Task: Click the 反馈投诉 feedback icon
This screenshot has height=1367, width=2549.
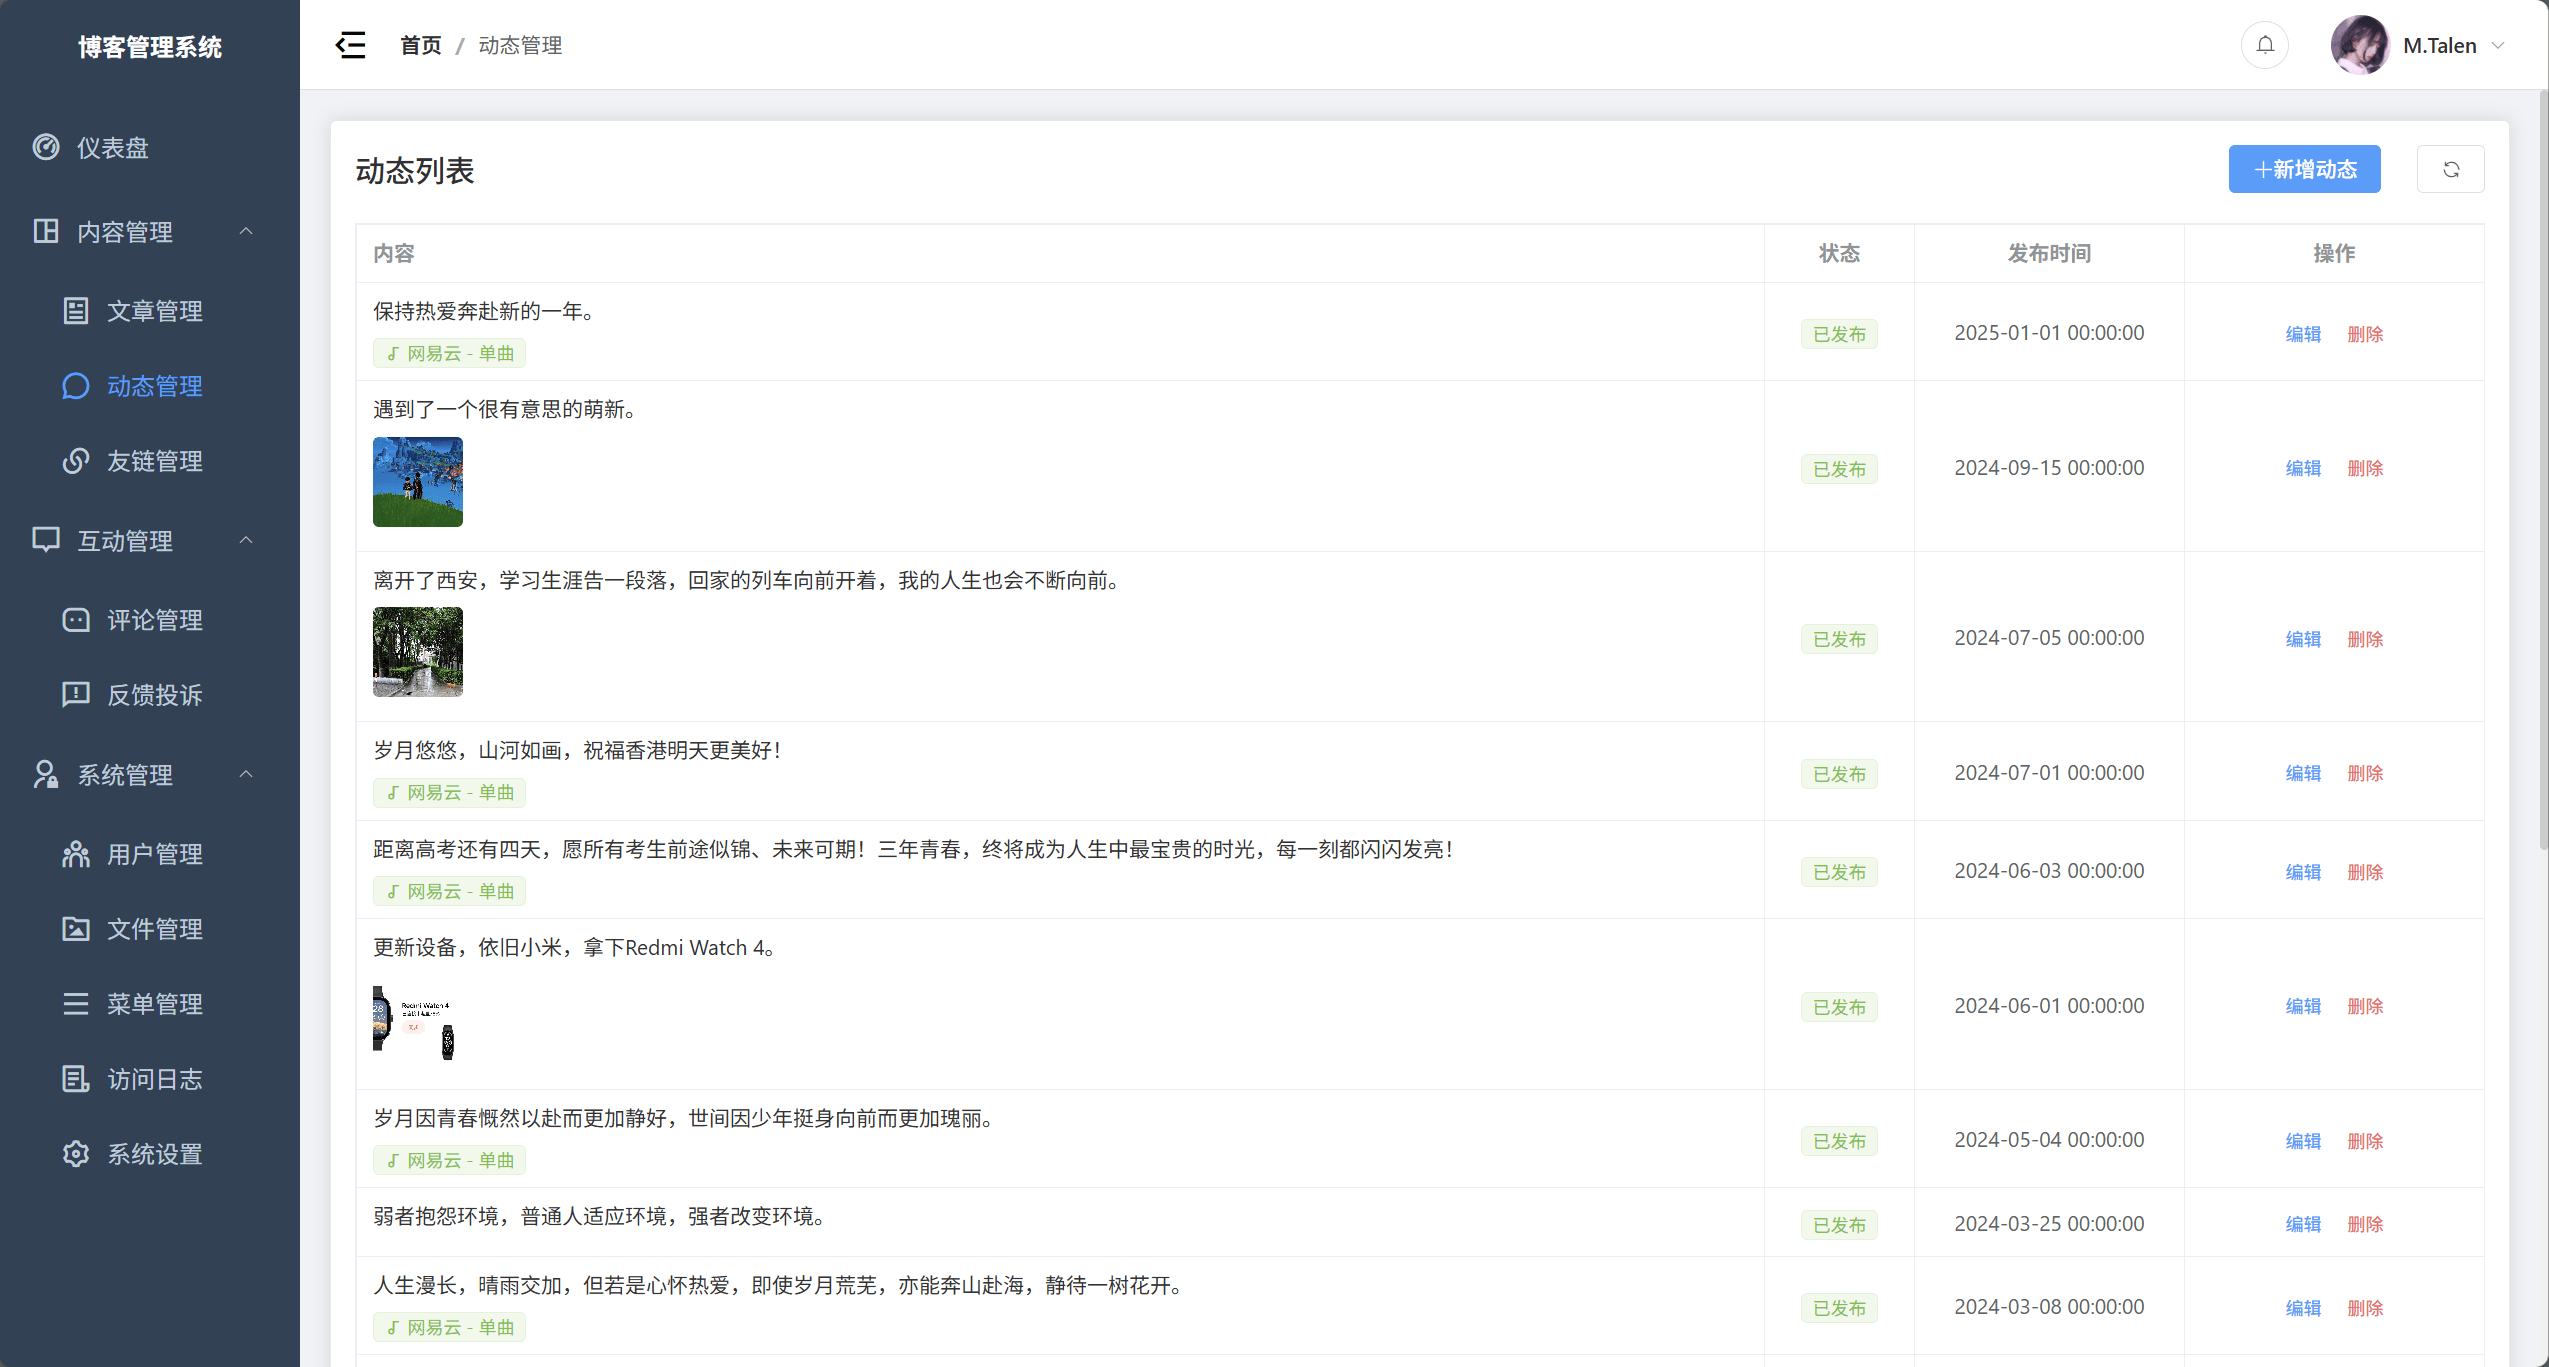Action: [76, 695]
